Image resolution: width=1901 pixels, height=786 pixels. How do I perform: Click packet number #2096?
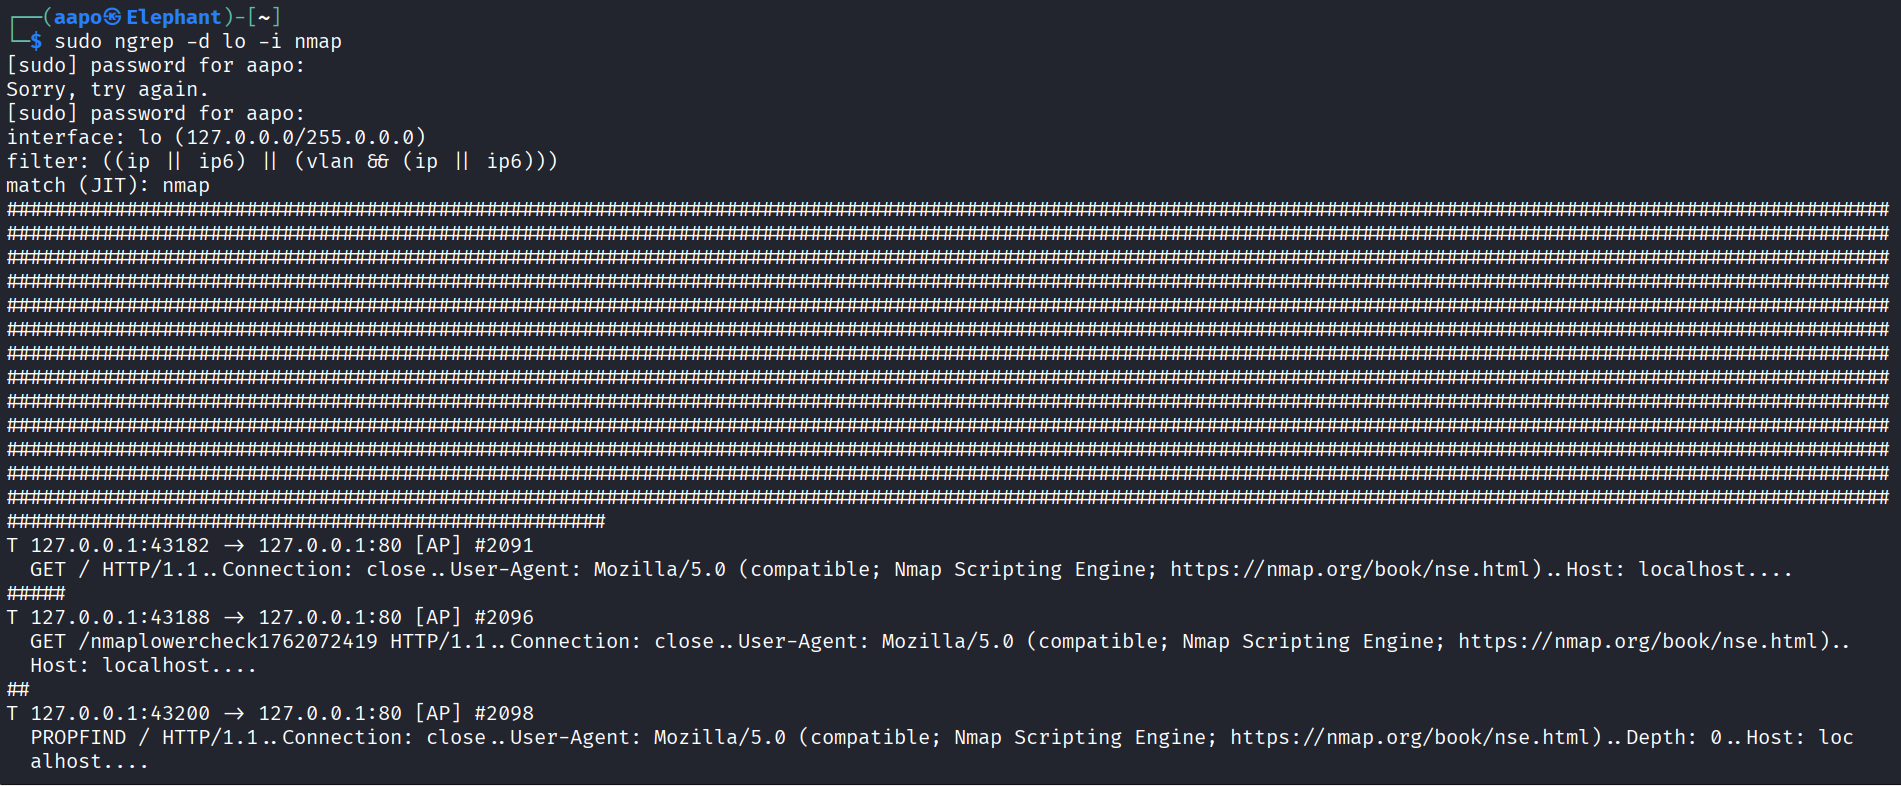point(504,617)
